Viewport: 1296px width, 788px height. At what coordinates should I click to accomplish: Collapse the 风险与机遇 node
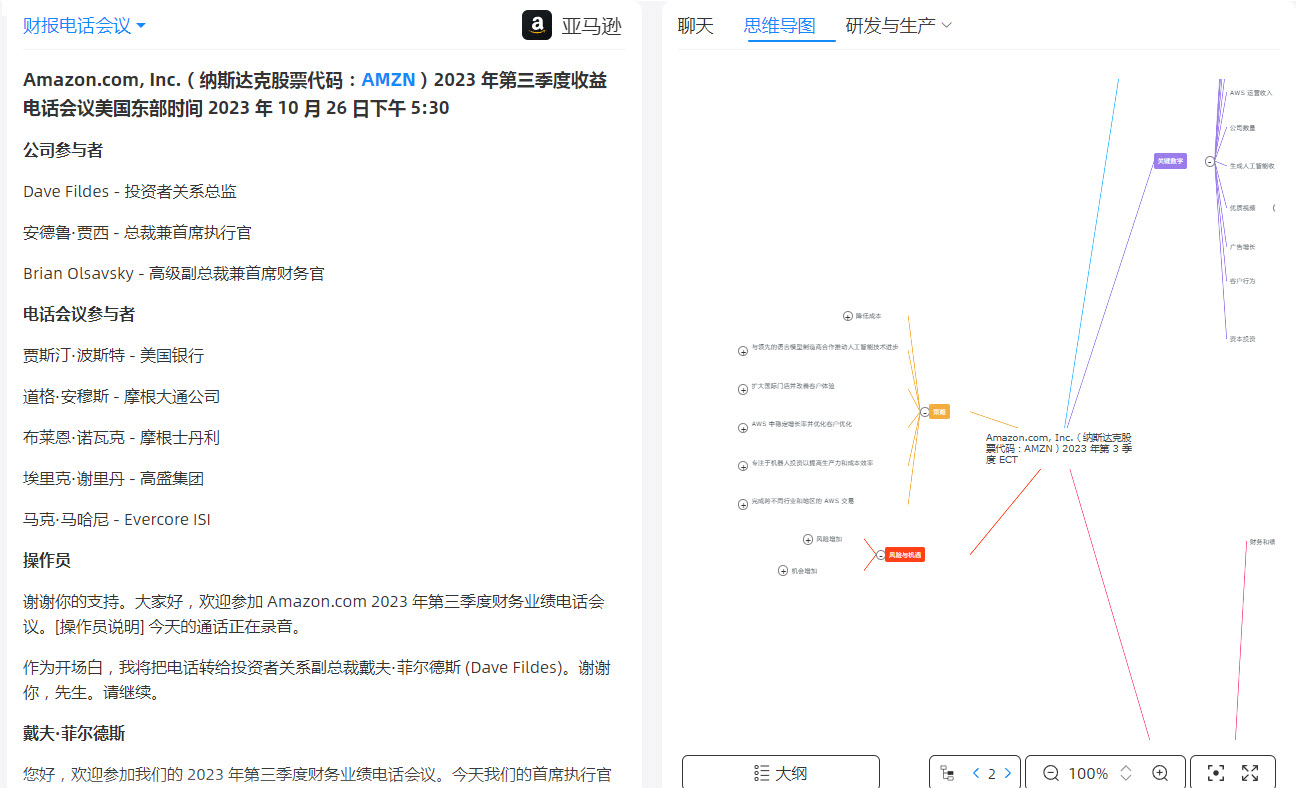point(880,554)
